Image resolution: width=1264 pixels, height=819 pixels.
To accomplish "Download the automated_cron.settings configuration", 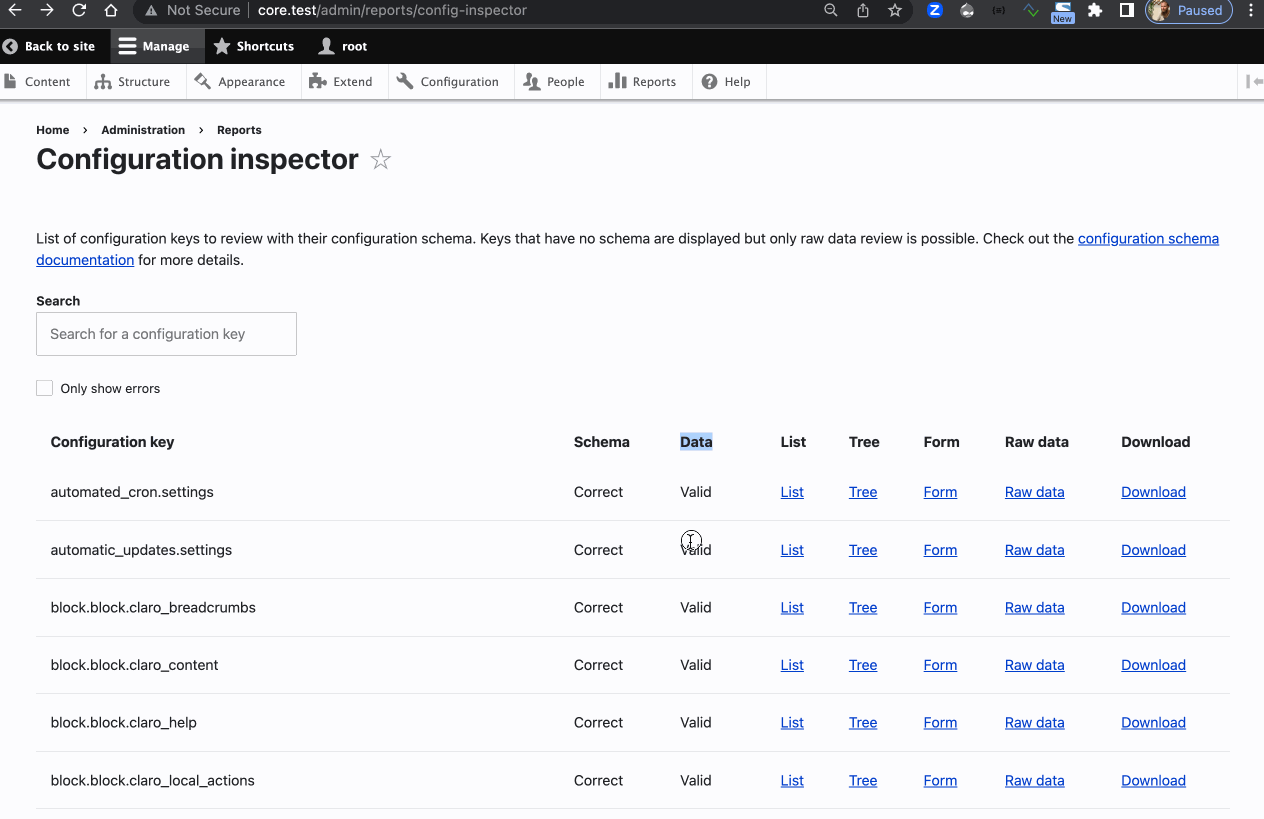I will pyautogui.click(x=1153, y=492).
